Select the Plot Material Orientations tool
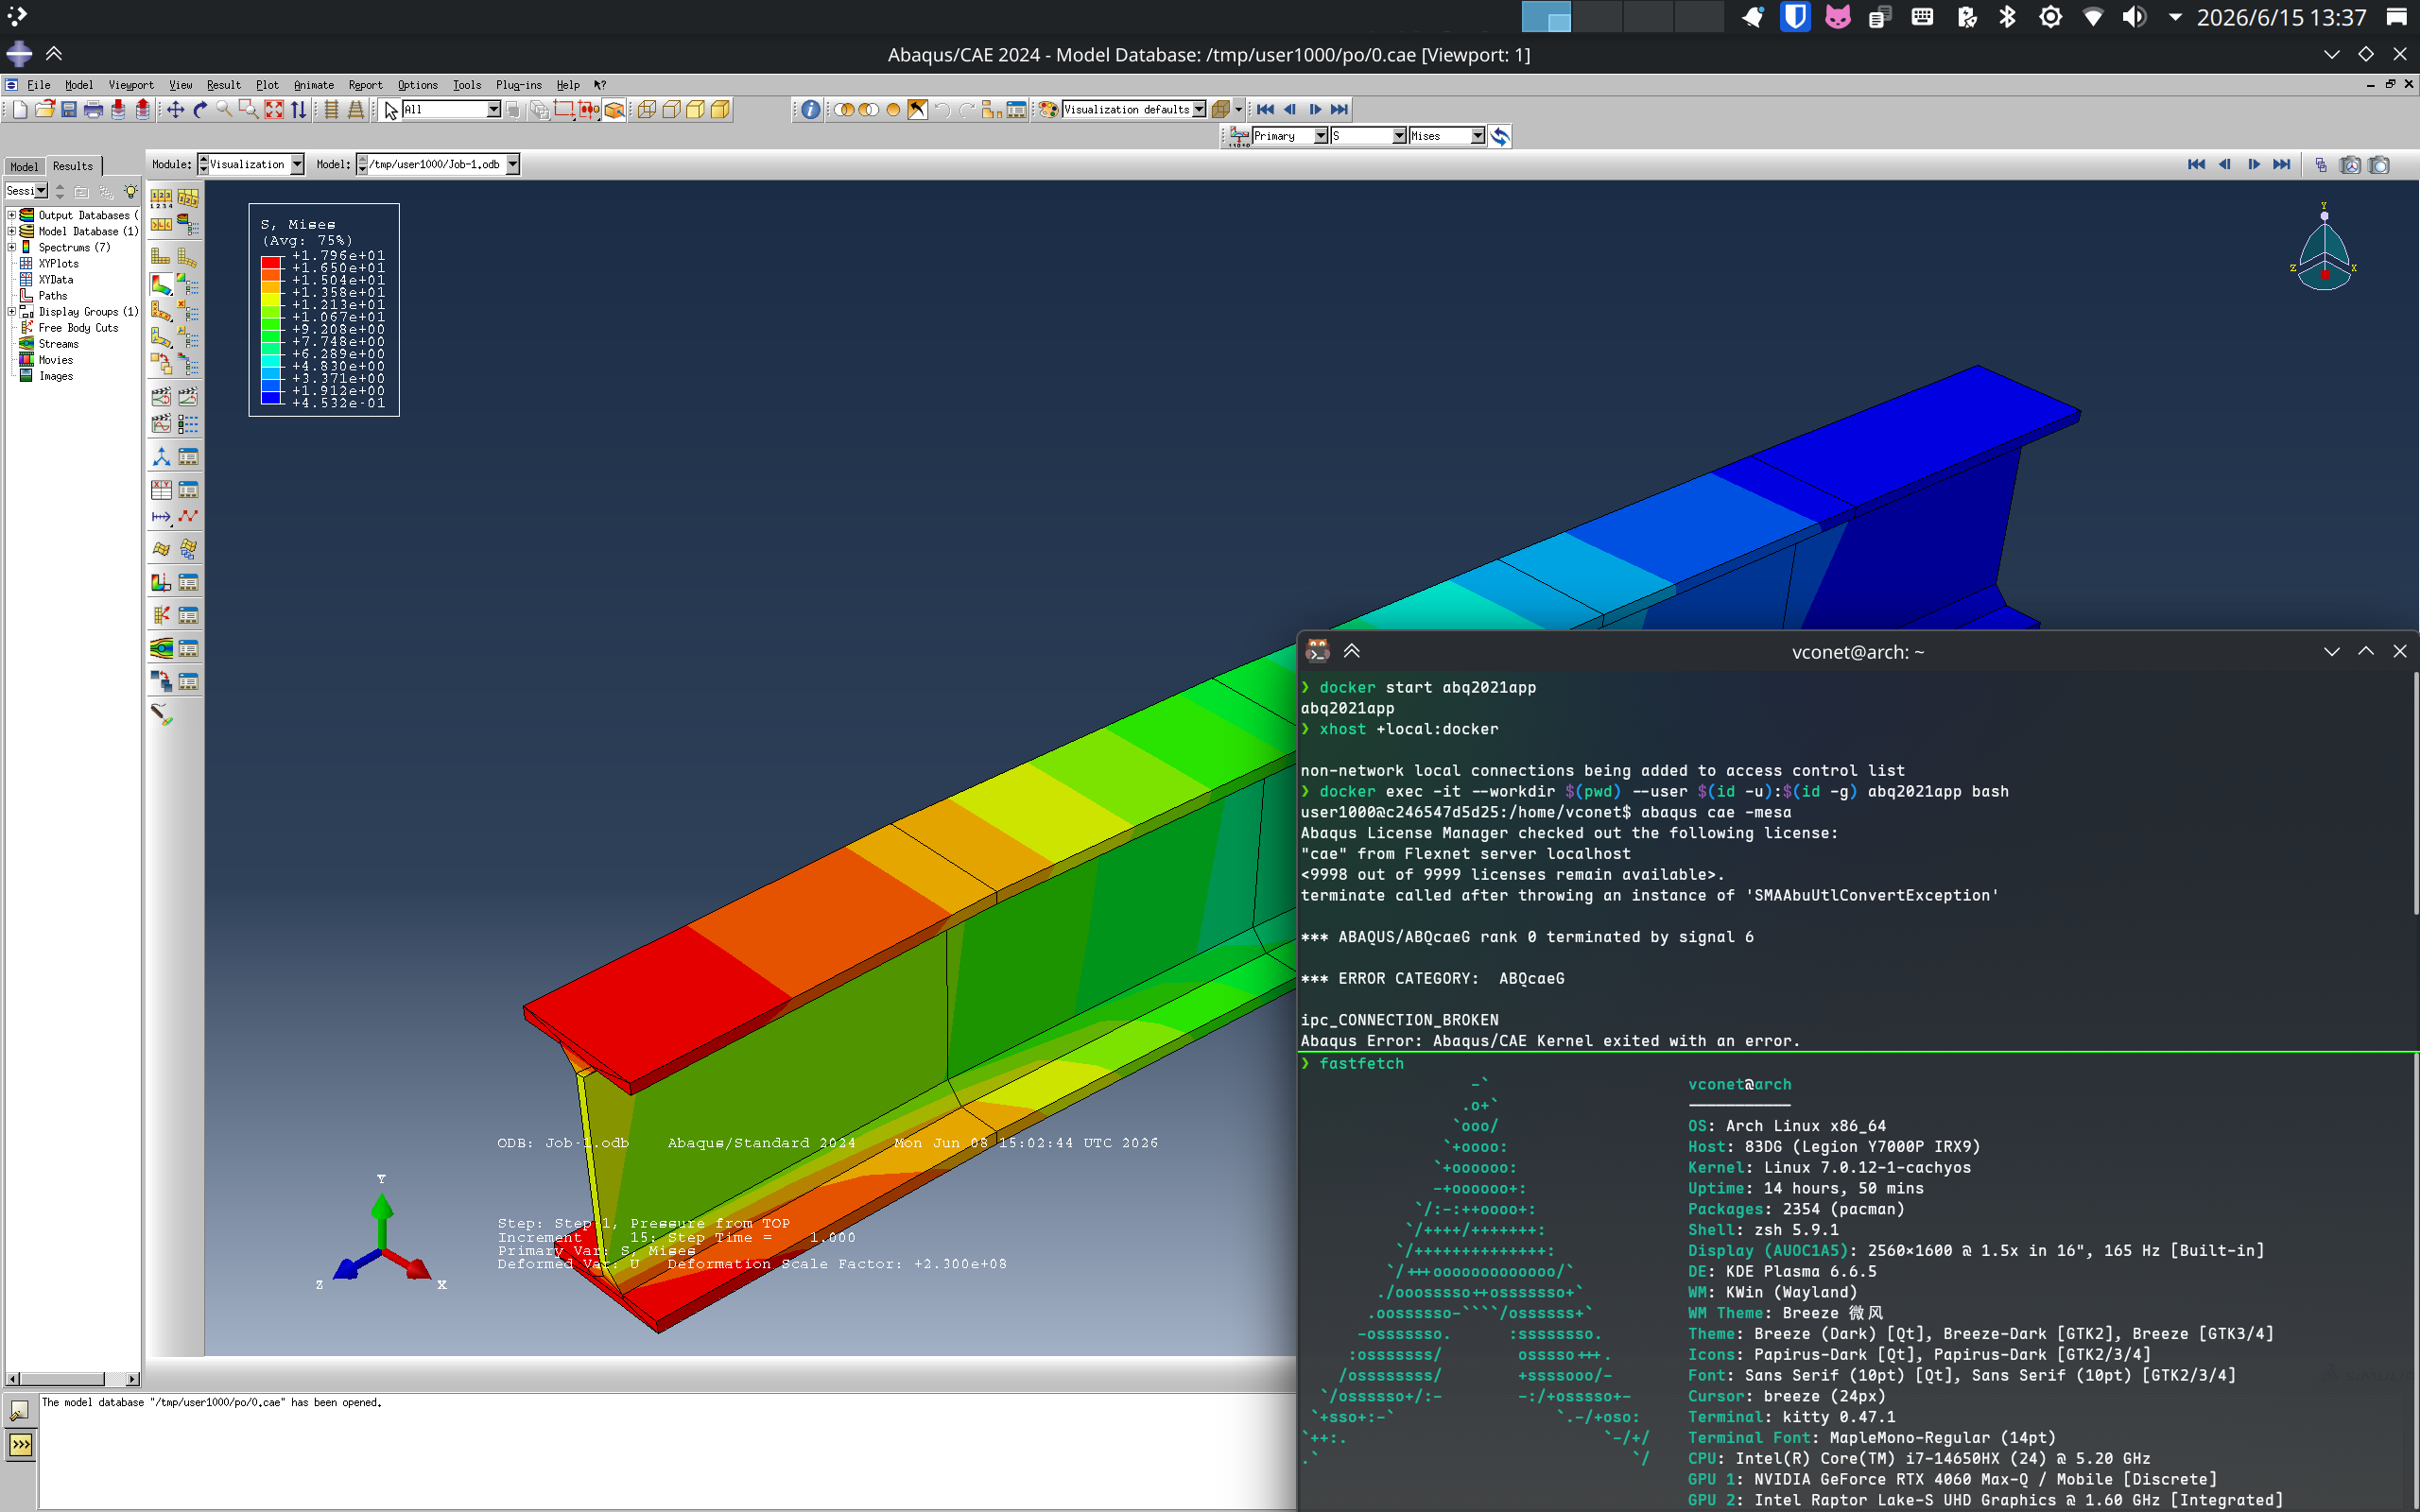 point(161,339)
